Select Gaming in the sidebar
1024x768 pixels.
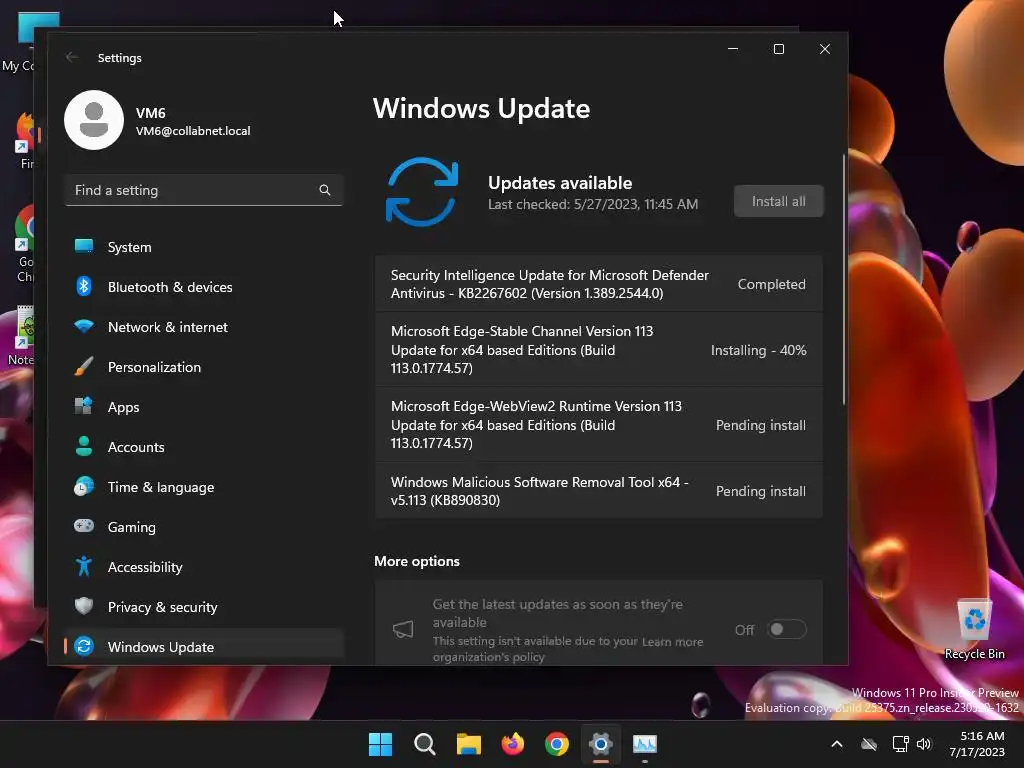point(204,527)
